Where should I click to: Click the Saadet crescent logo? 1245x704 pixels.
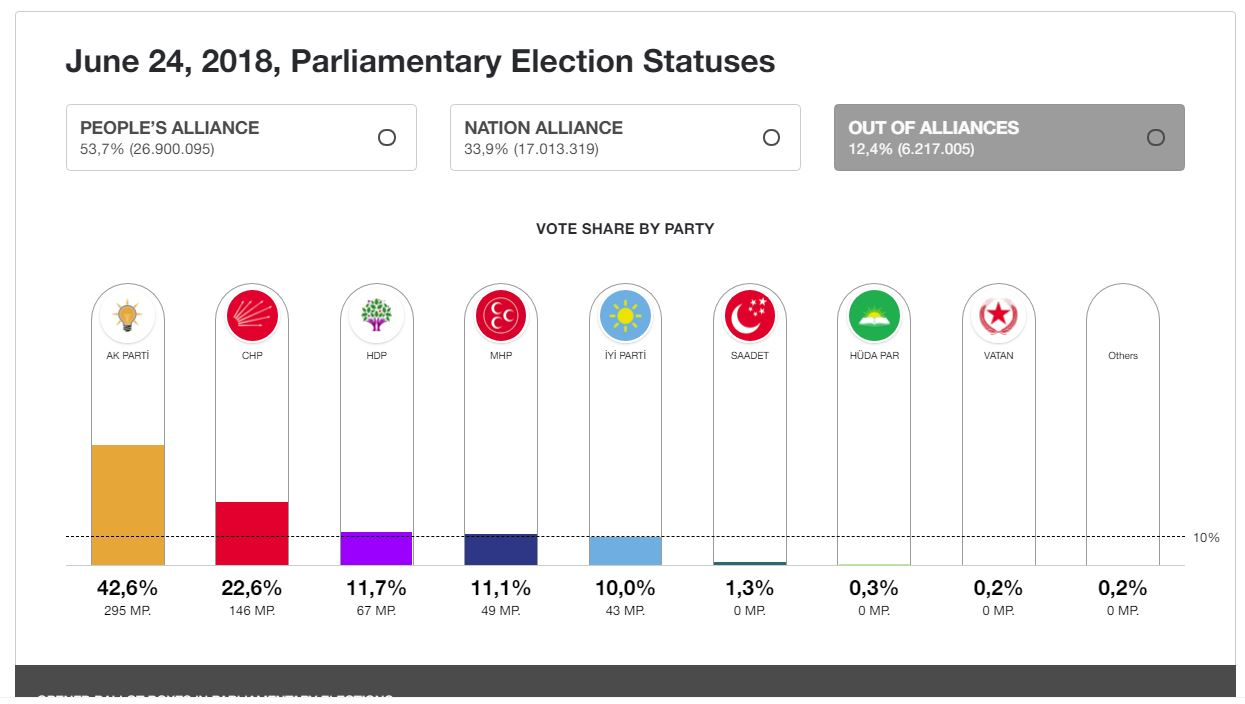point(750,318)
